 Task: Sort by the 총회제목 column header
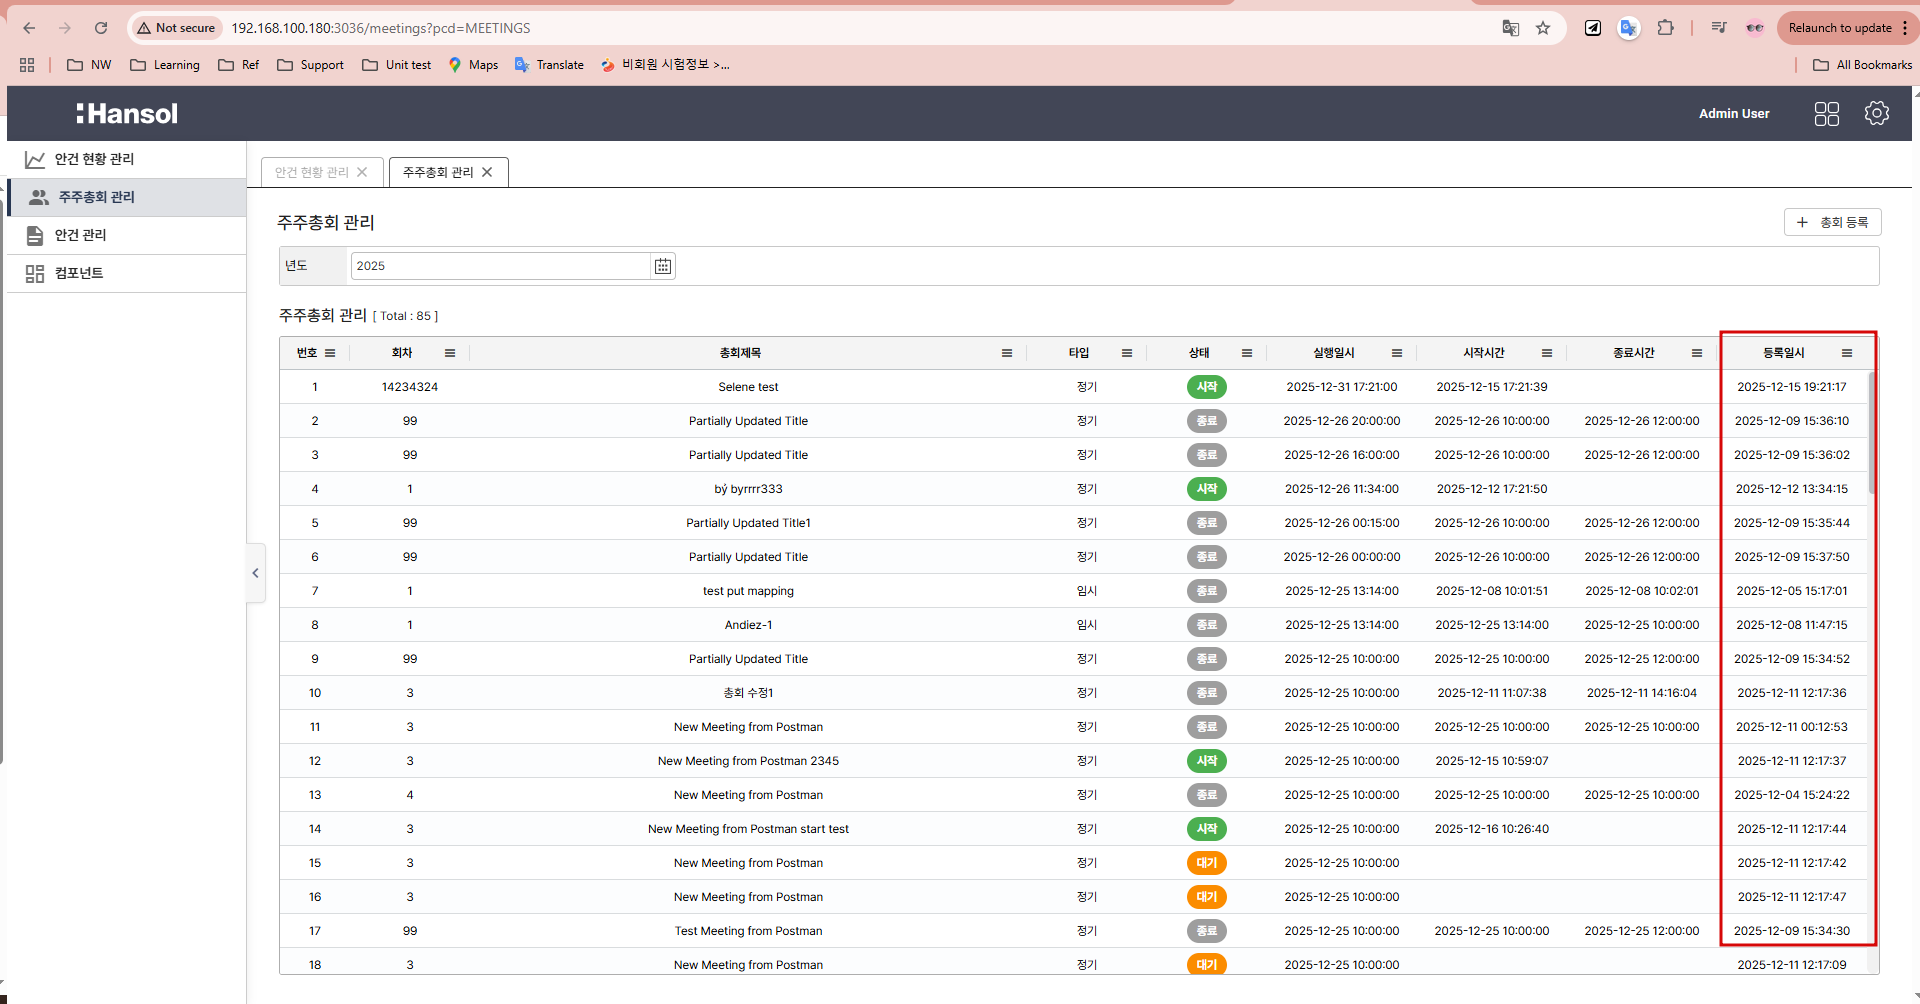740,353
